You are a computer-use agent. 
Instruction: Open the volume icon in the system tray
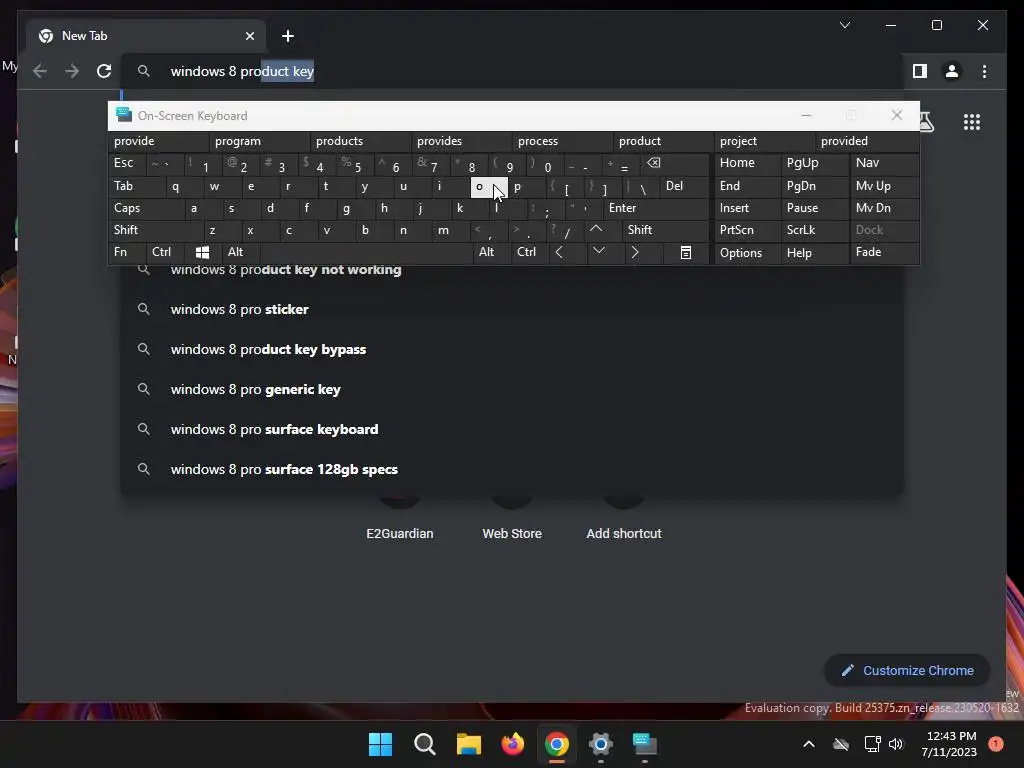[895, 744]
